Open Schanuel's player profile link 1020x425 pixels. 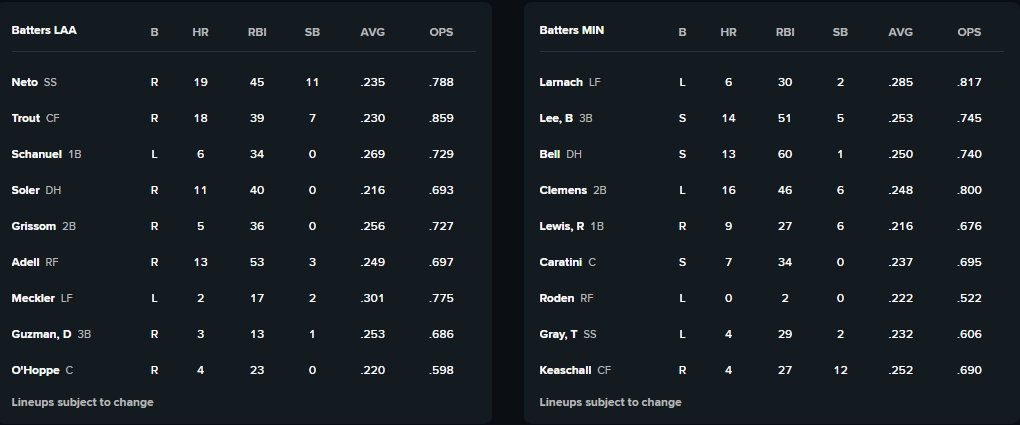coord(36,154)
